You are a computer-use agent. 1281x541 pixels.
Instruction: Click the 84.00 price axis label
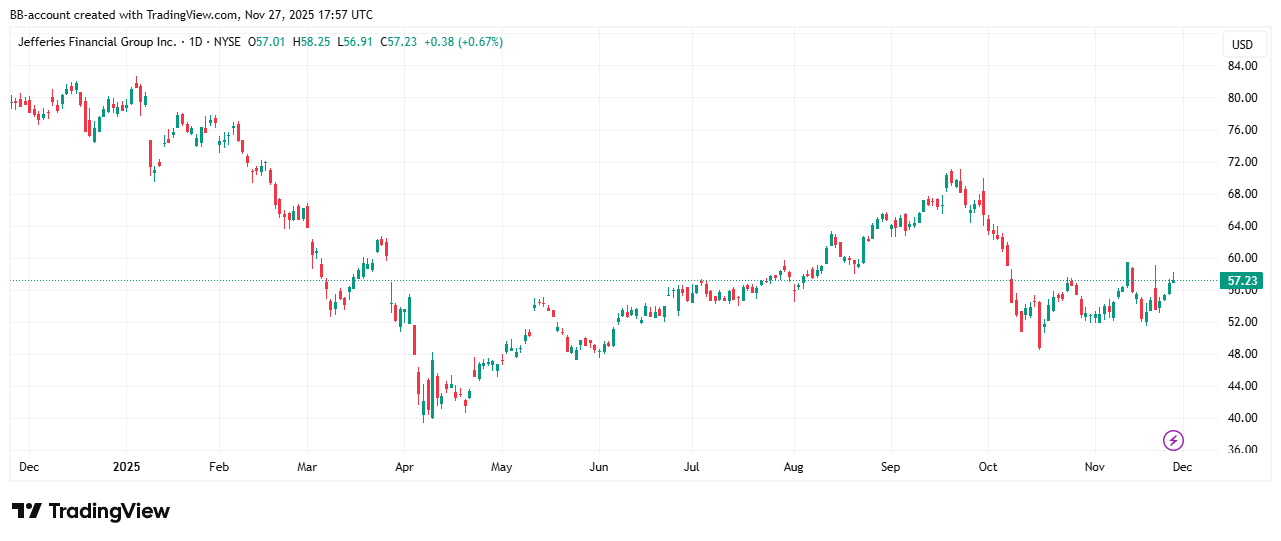pos(1241,66)
